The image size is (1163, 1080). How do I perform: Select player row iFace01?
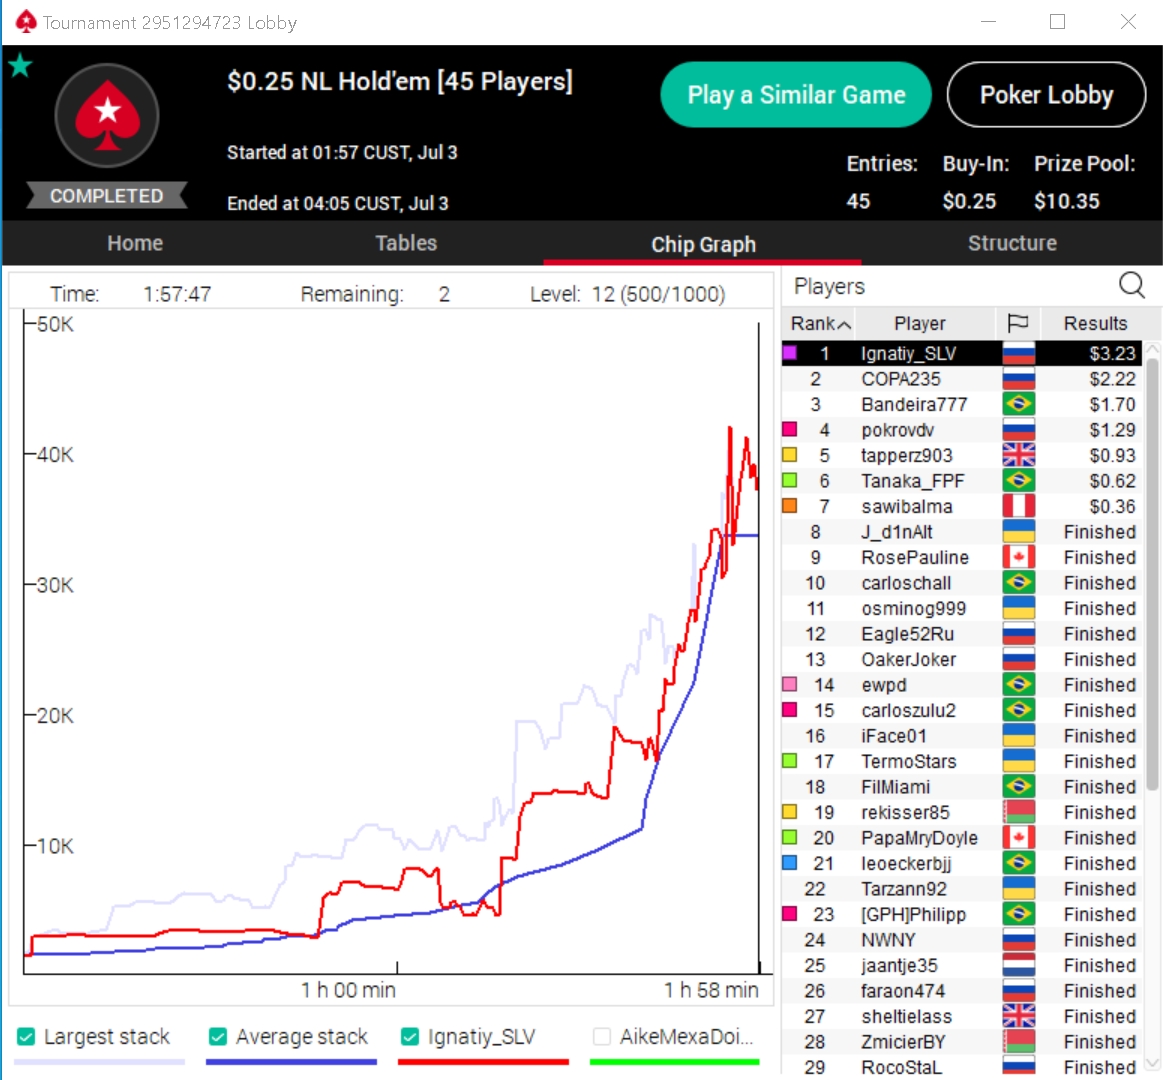click(x=962, y=736)
